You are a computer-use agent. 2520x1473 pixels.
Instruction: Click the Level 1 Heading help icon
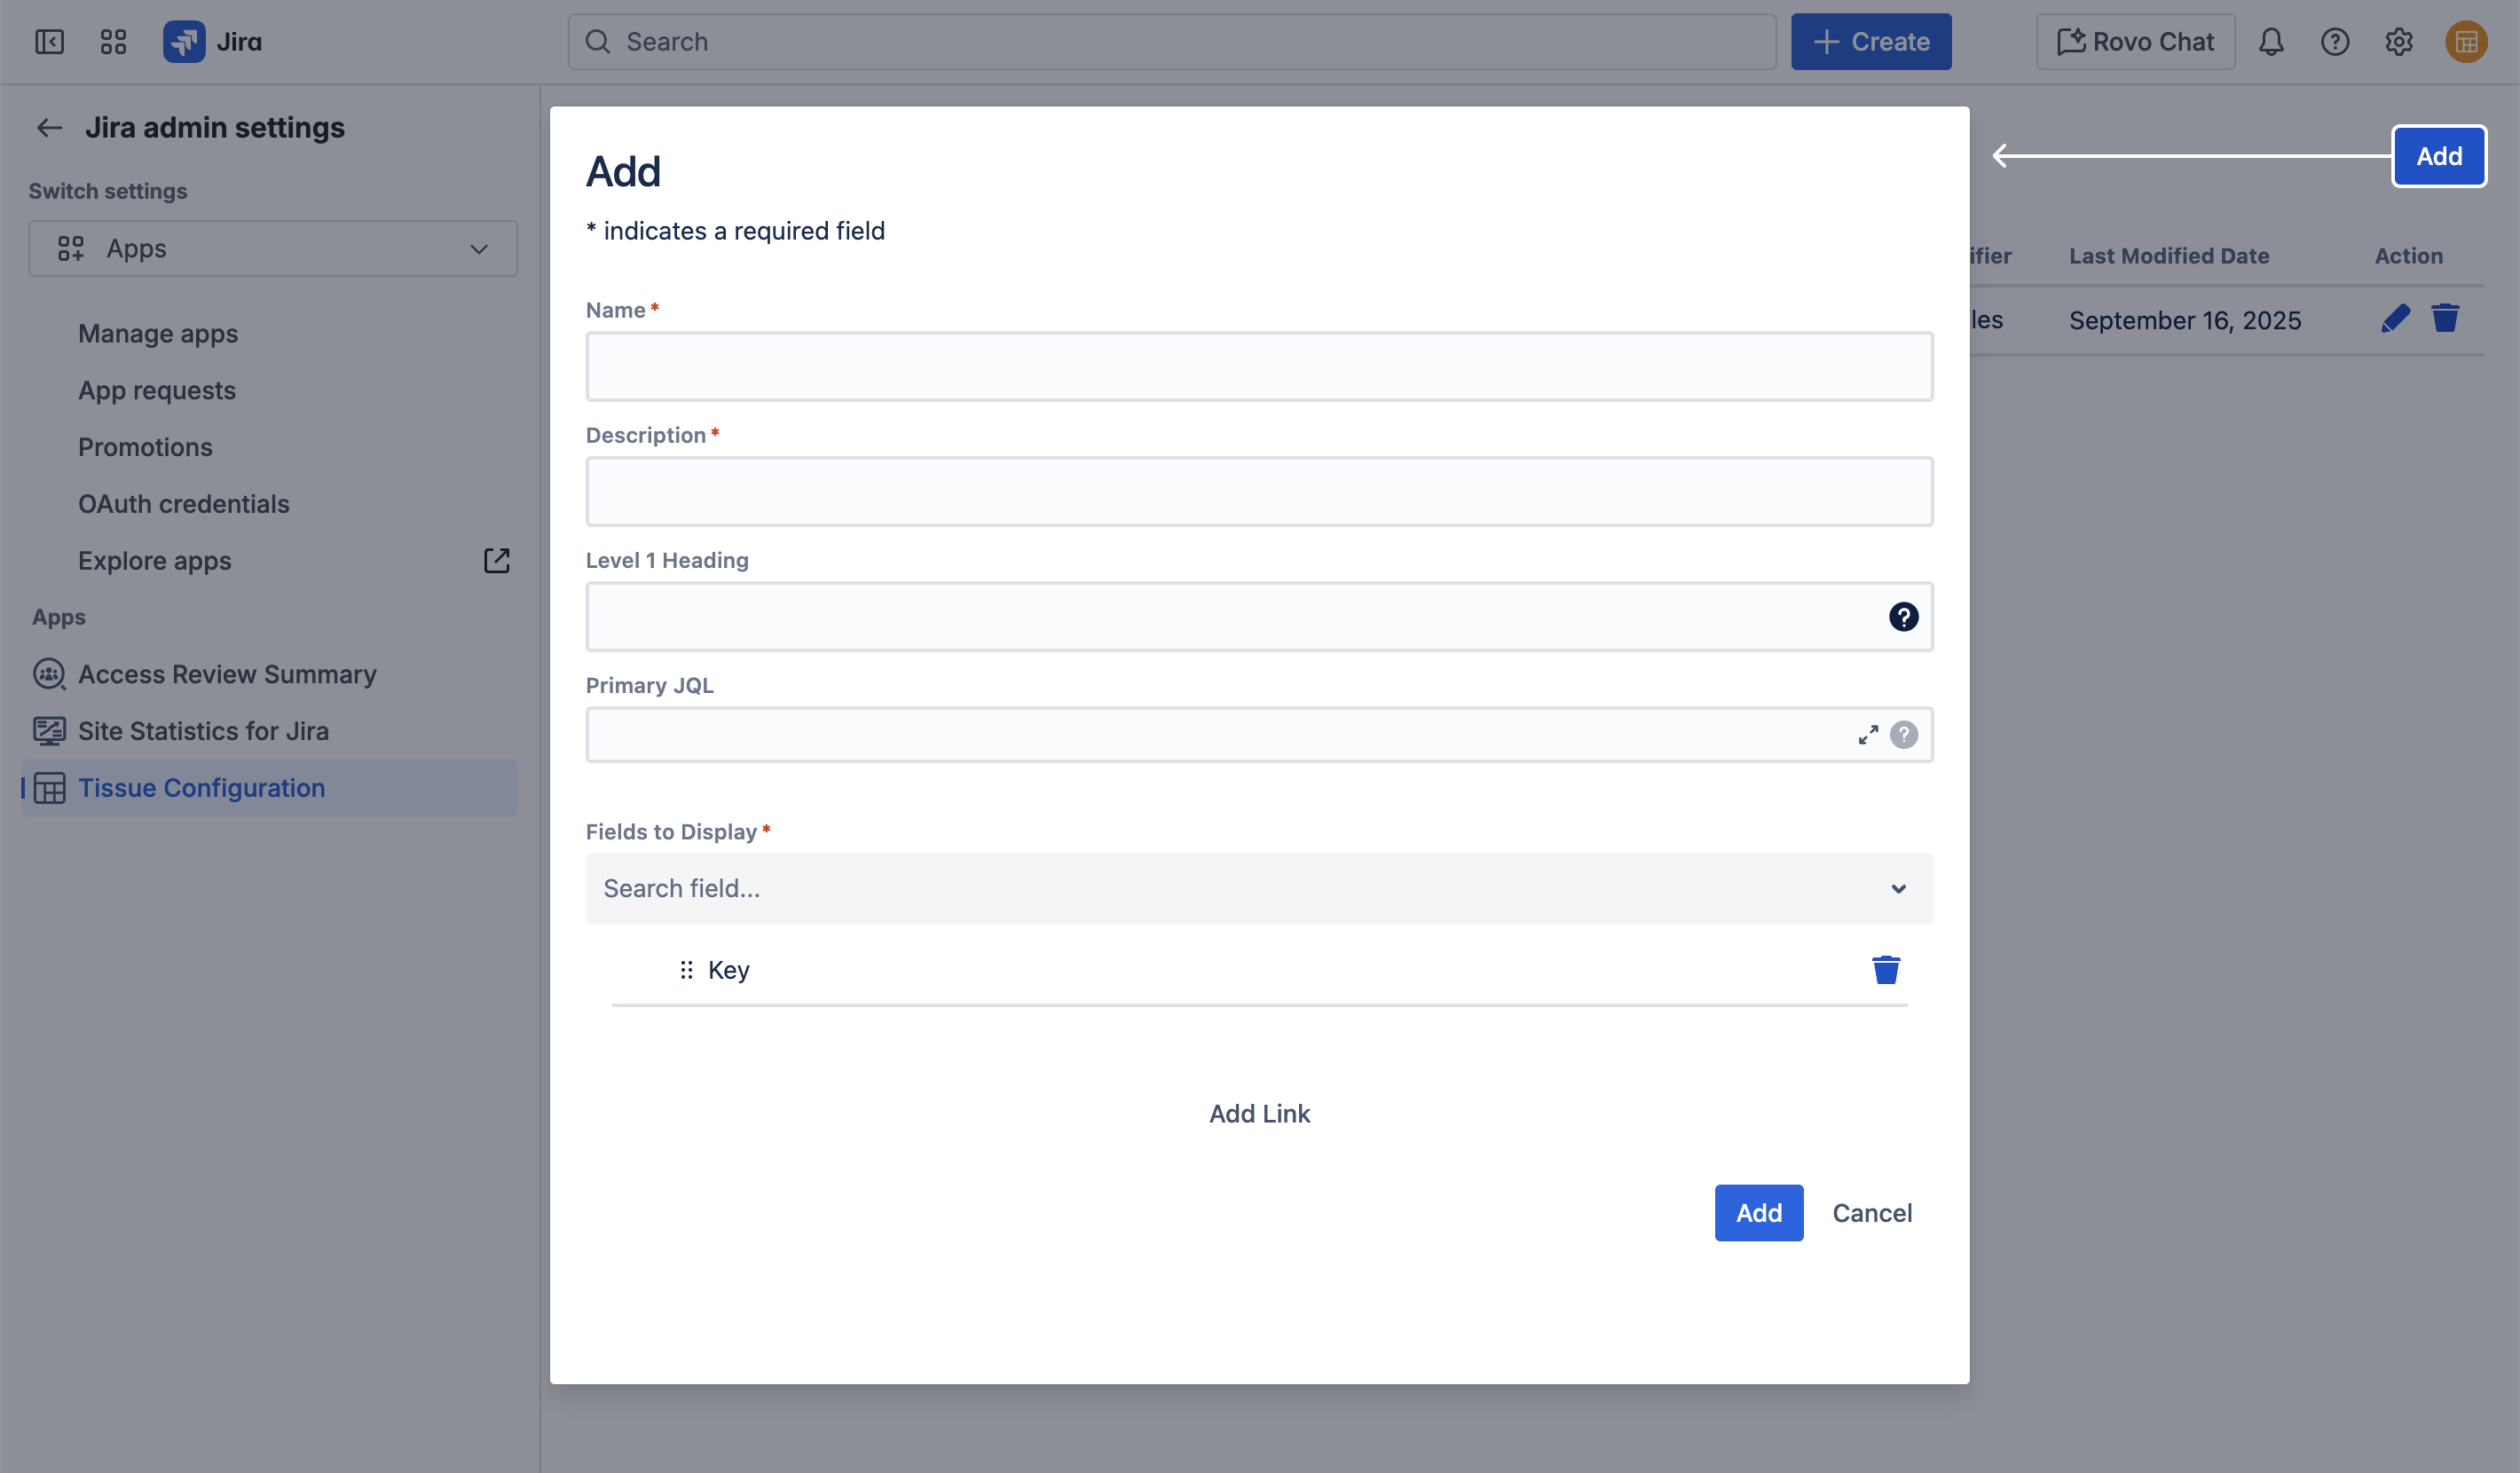coord(1903,617)
